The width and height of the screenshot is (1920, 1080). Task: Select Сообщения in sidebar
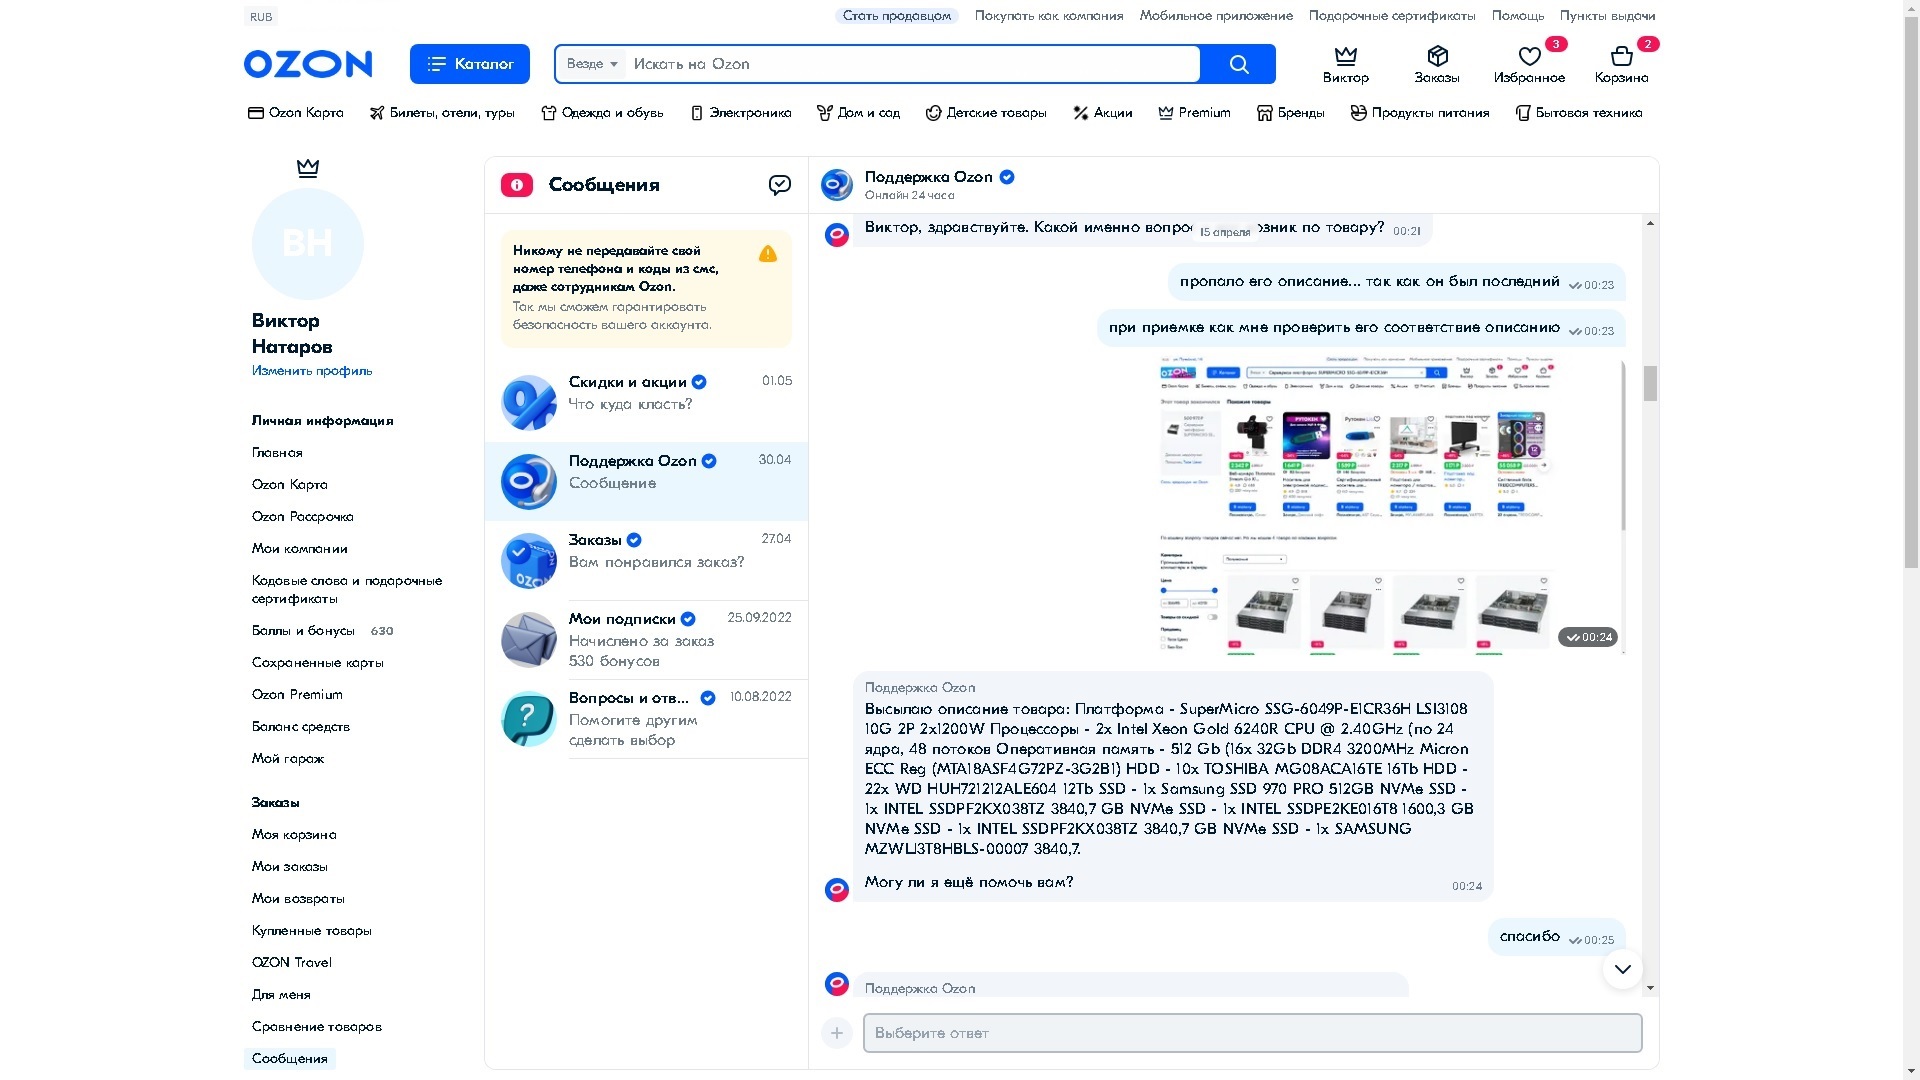coord(290,1059)
